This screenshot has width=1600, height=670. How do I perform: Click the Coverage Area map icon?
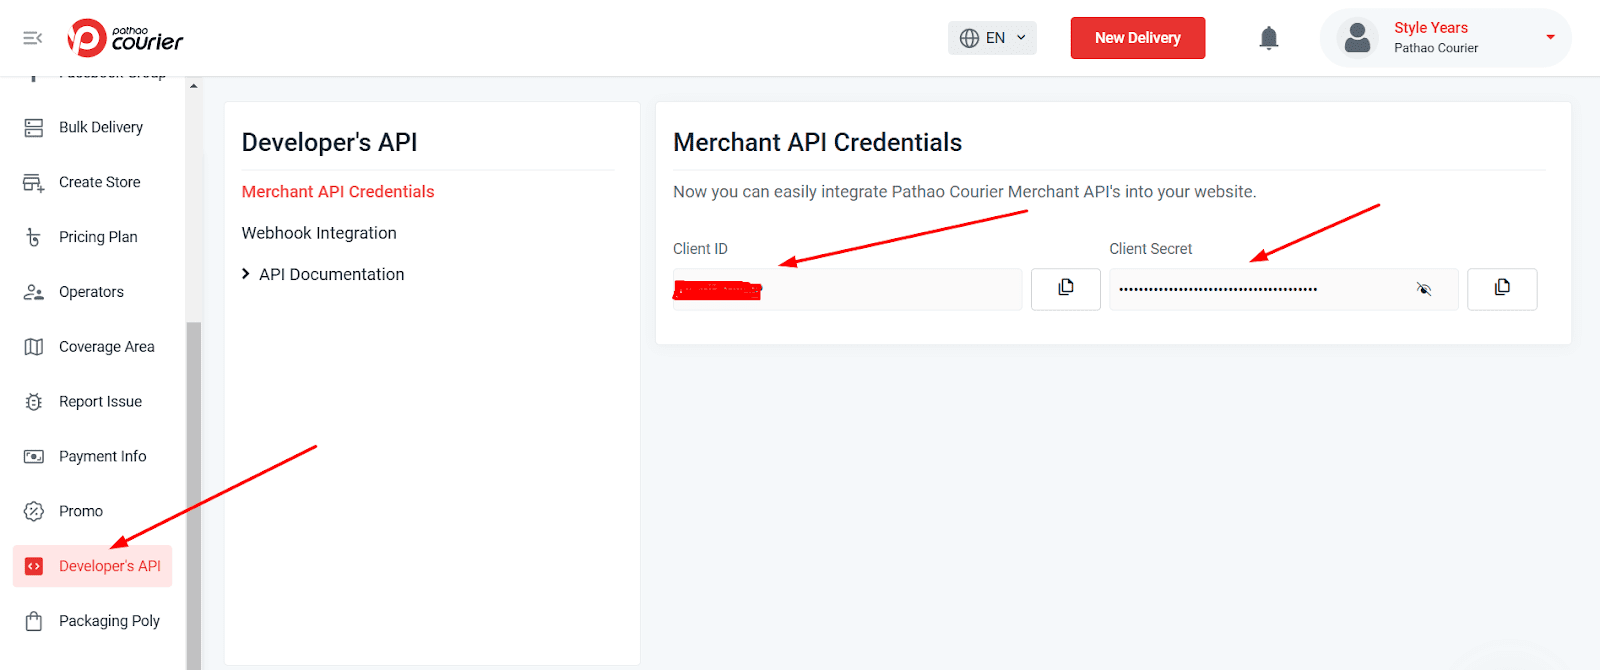34,347
